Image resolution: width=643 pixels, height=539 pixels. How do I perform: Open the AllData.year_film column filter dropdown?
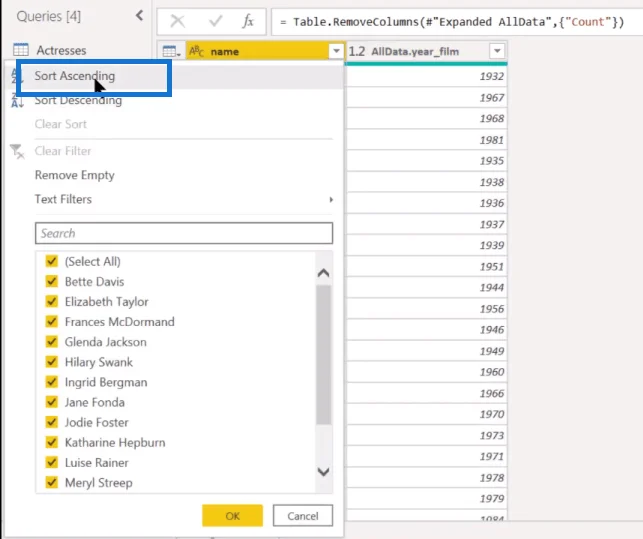[497, 51]
